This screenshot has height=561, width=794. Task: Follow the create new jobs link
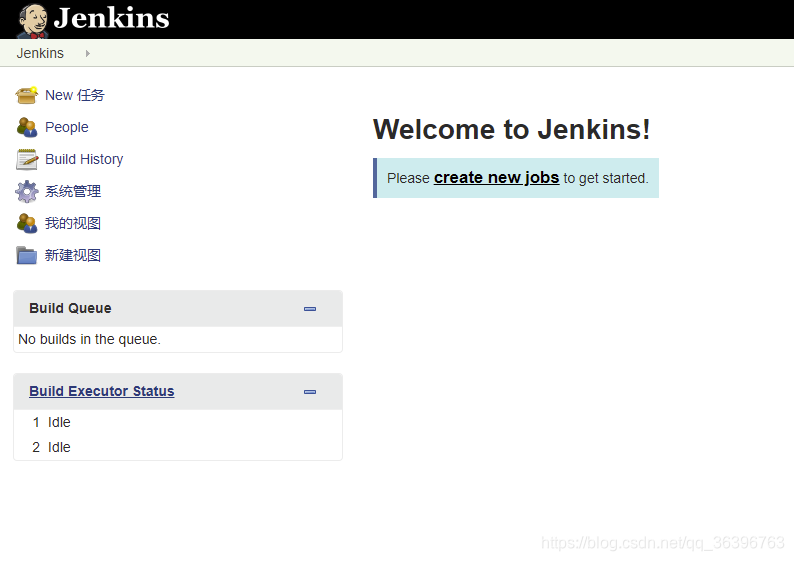496,178
